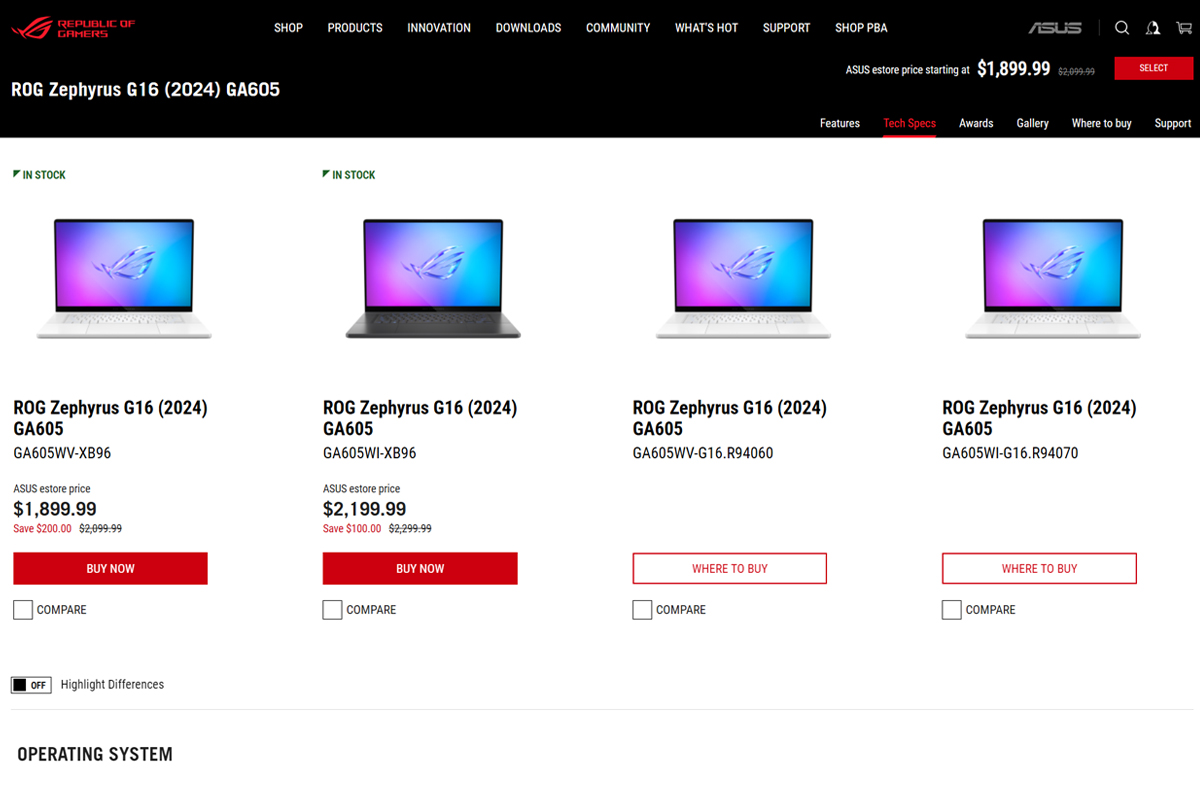Check COMPARE for GA605WV-XB96
The width and height of the screenshot is (1200, 800).
tap(23, 610)
